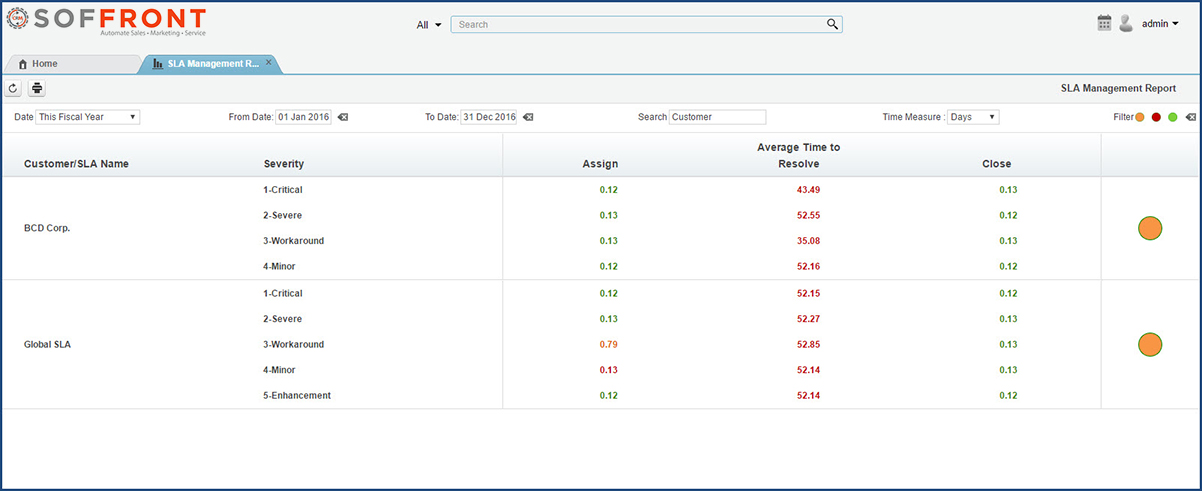Click the BCD Corp. orange status circle
Screen dimensions: 1202x491
(x=1150, y=228)
